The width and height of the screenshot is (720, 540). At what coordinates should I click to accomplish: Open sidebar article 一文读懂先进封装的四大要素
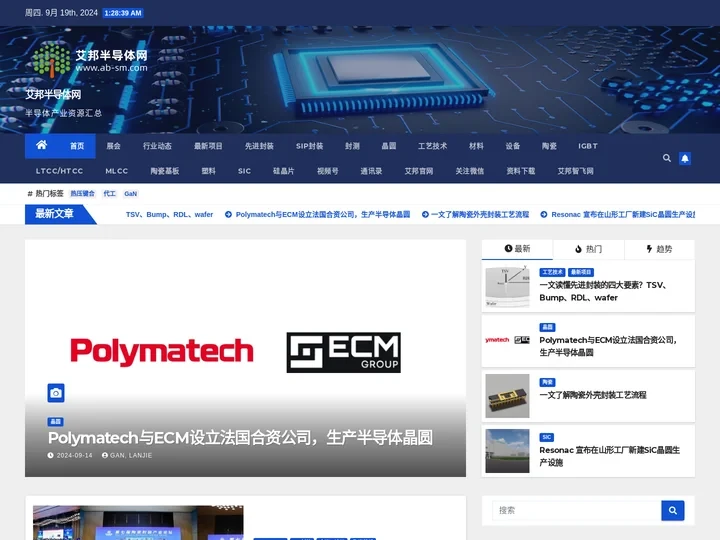tap(603, 291)
